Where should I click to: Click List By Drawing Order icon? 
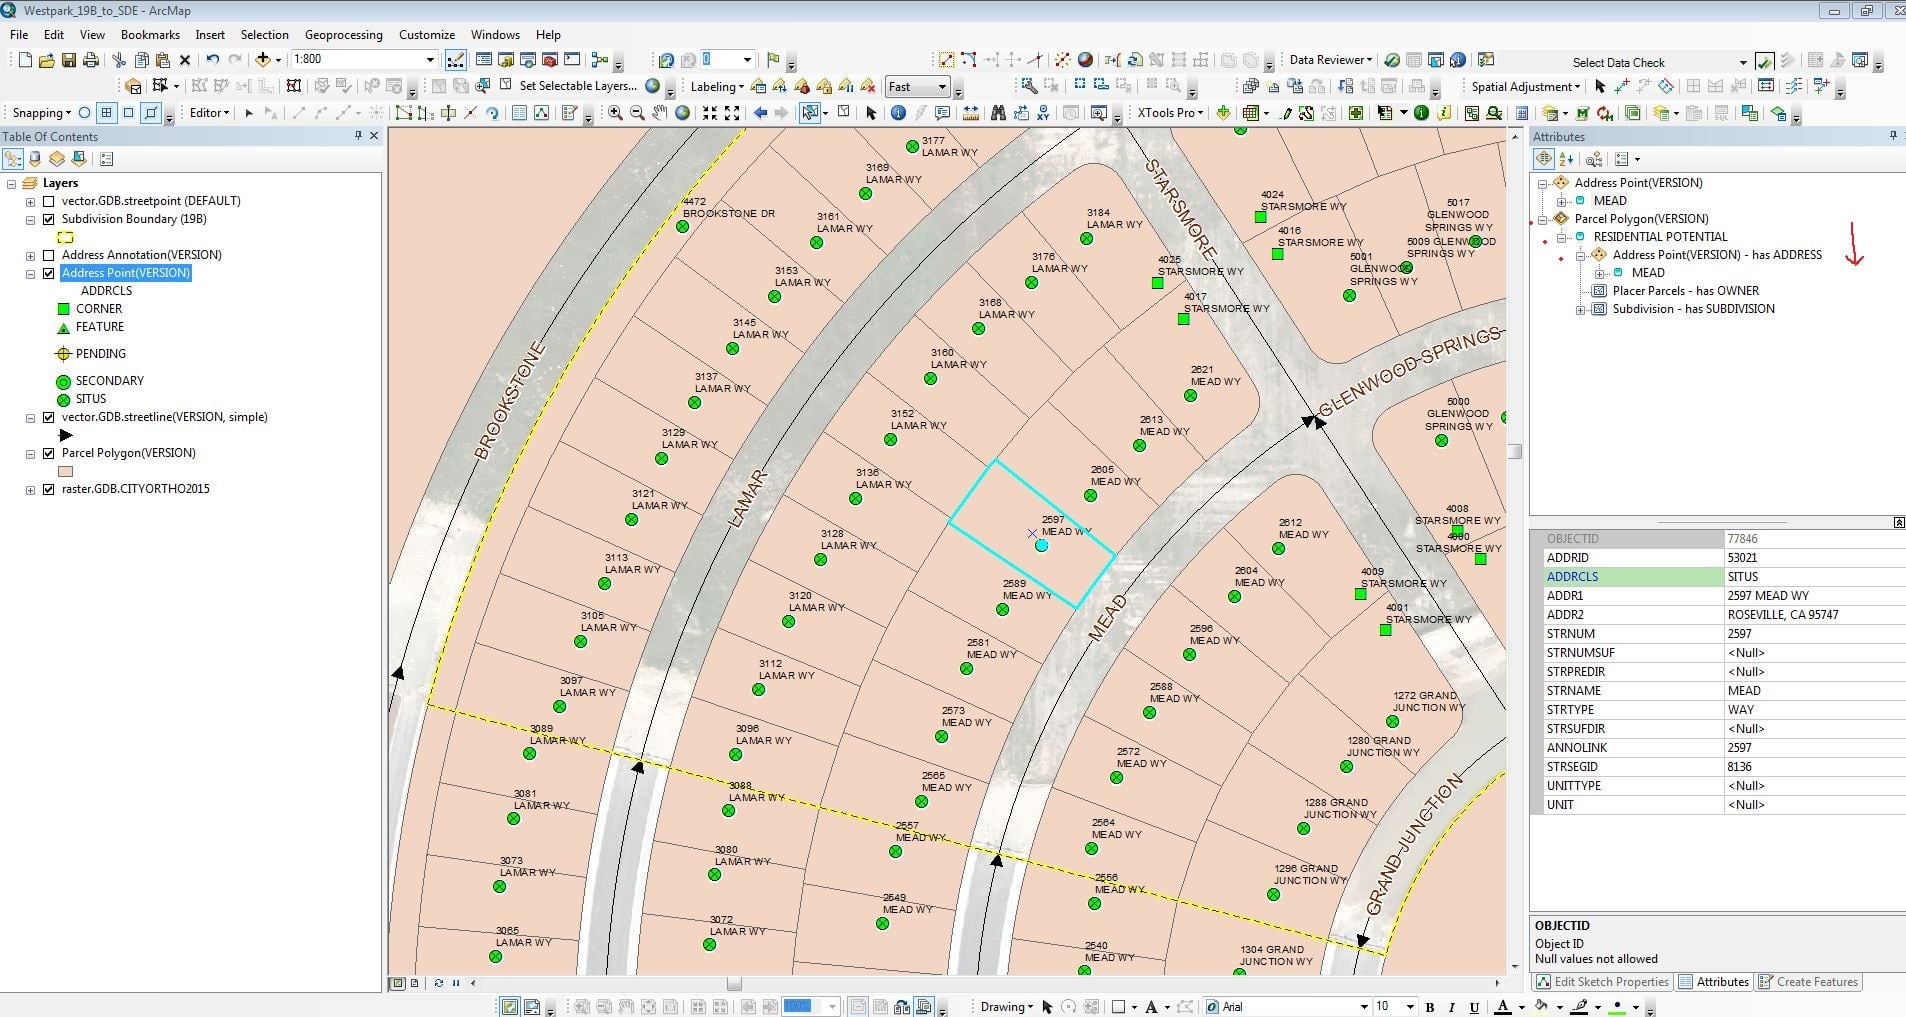13,159
